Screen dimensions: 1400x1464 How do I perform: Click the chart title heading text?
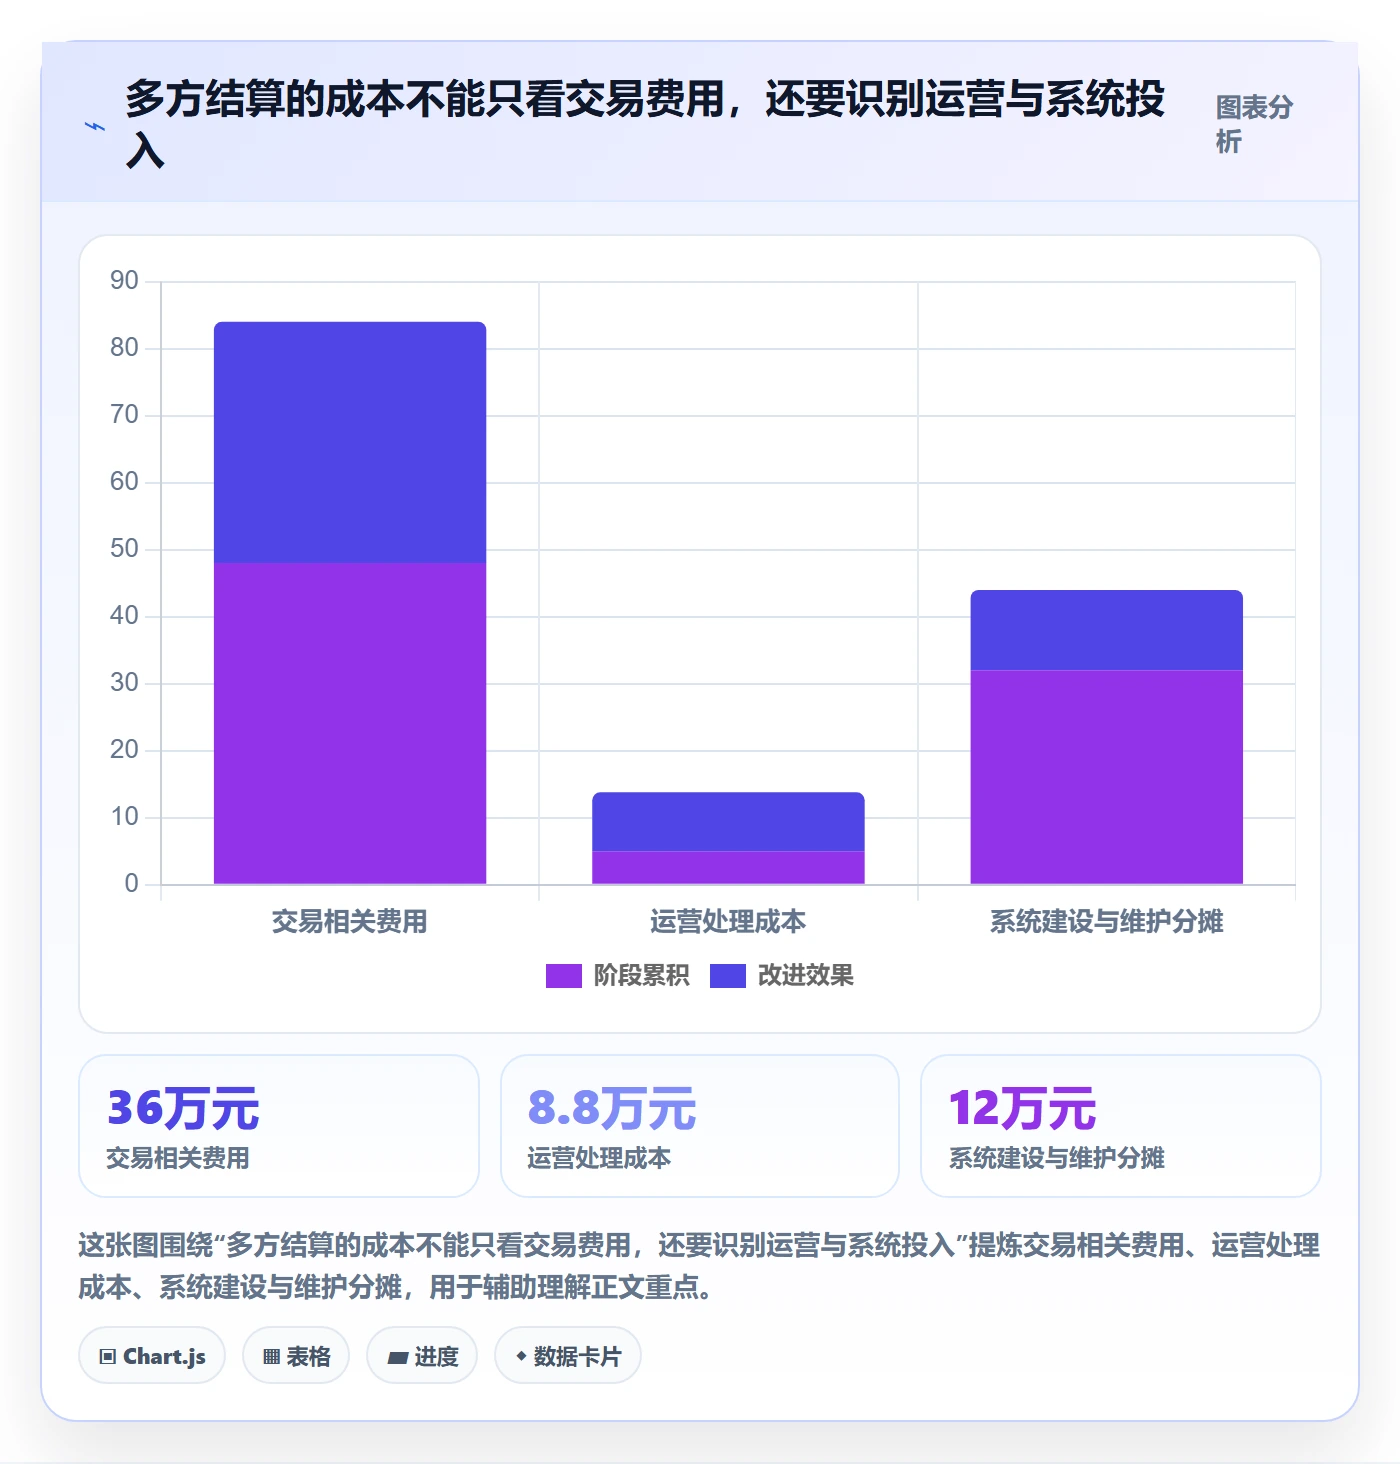click(645, 125)
